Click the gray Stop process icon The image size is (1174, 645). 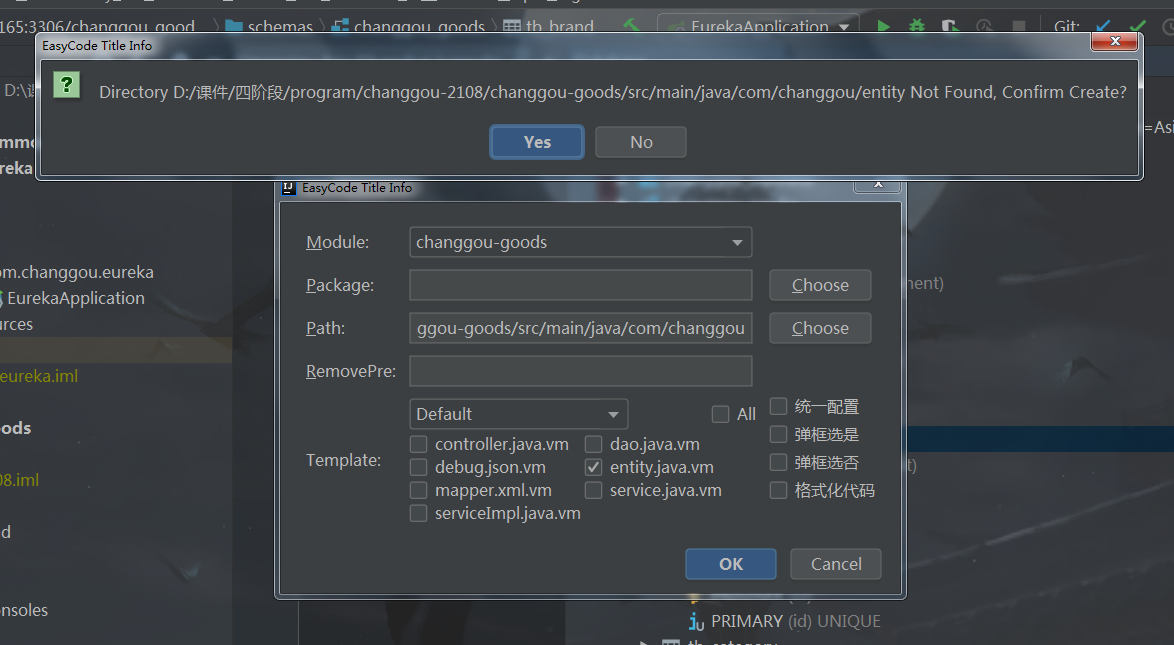(x=1019, y=26)
